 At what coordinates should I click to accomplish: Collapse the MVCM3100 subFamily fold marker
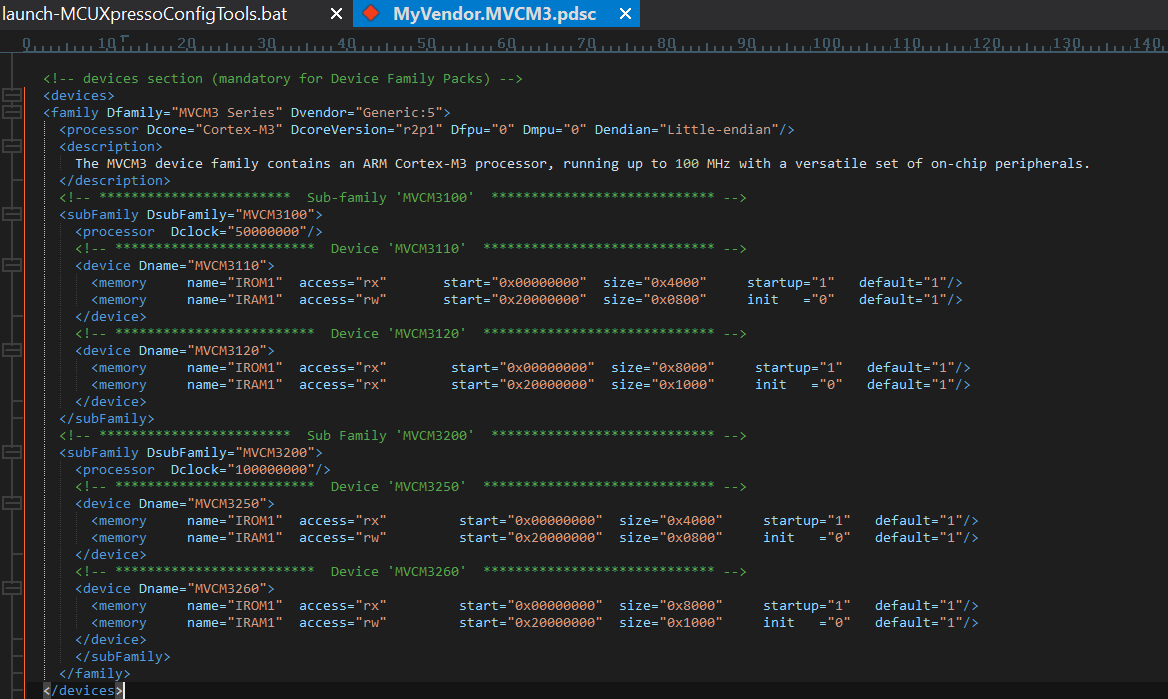[x=12, y=214]
